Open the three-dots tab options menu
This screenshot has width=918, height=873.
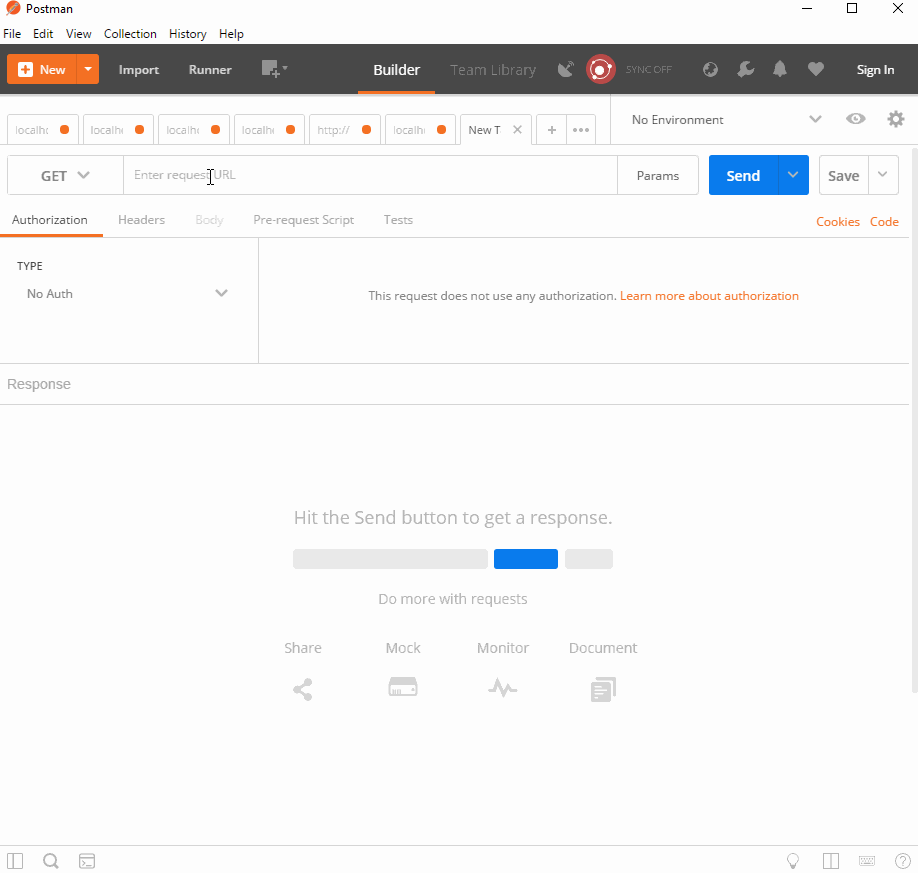pos(581,129)
